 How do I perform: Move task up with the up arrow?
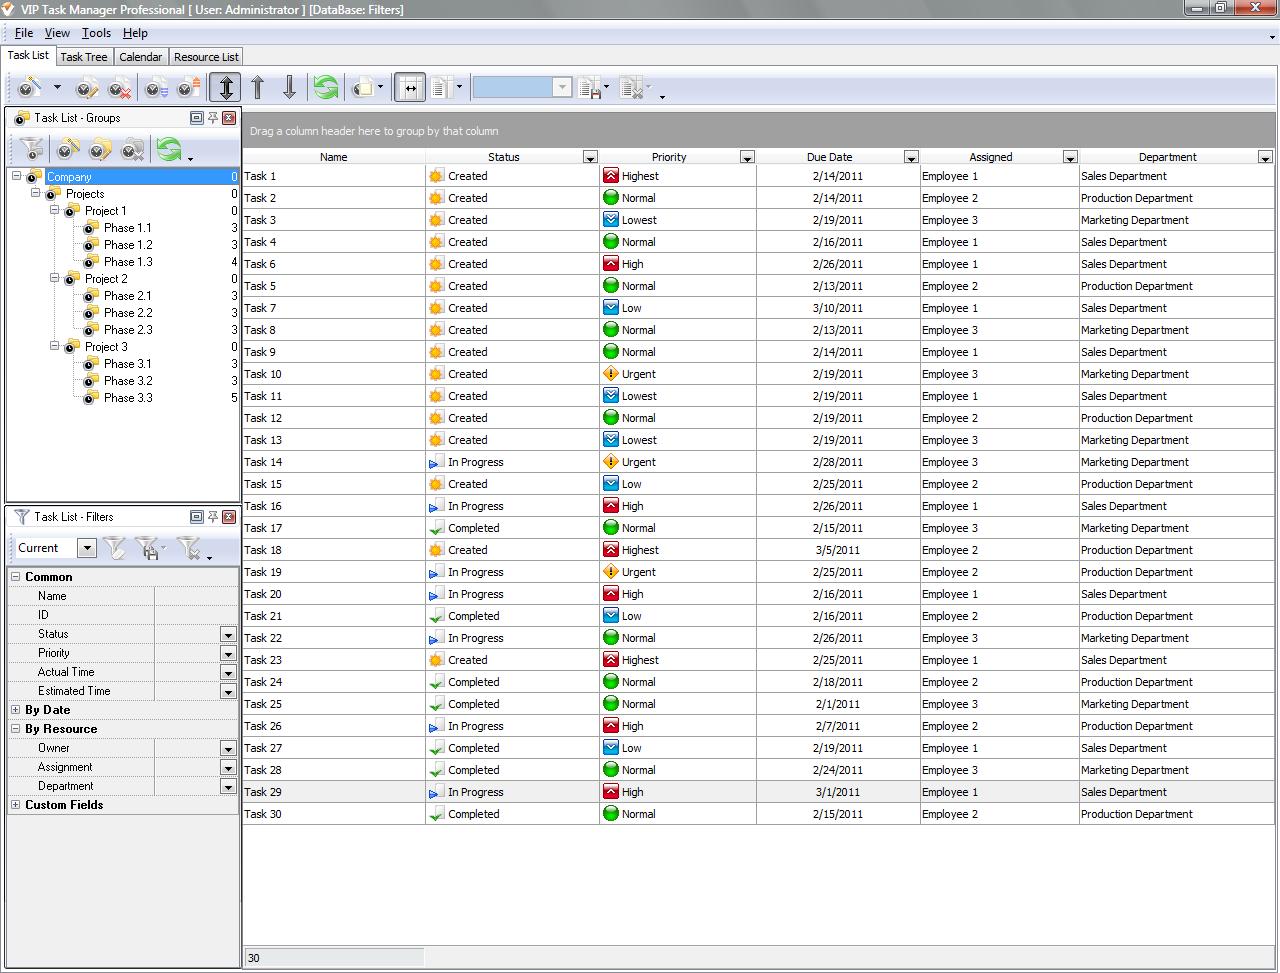(x=258, y=88)
